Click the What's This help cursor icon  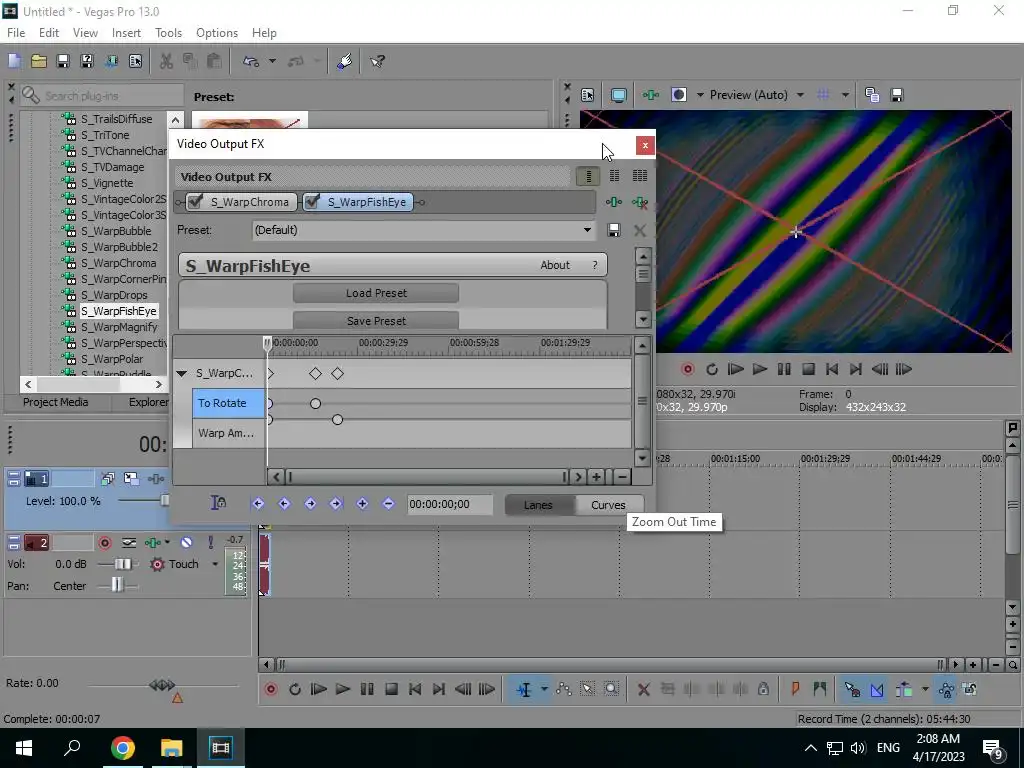pyautogui.click(x=377, y=61)
